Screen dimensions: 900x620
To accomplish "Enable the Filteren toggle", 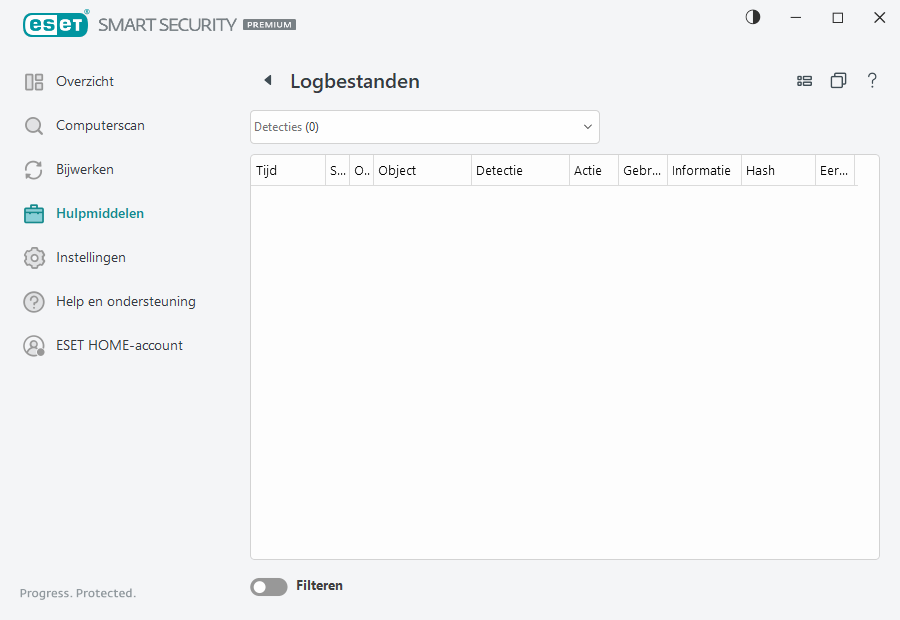I will point(268,586).
